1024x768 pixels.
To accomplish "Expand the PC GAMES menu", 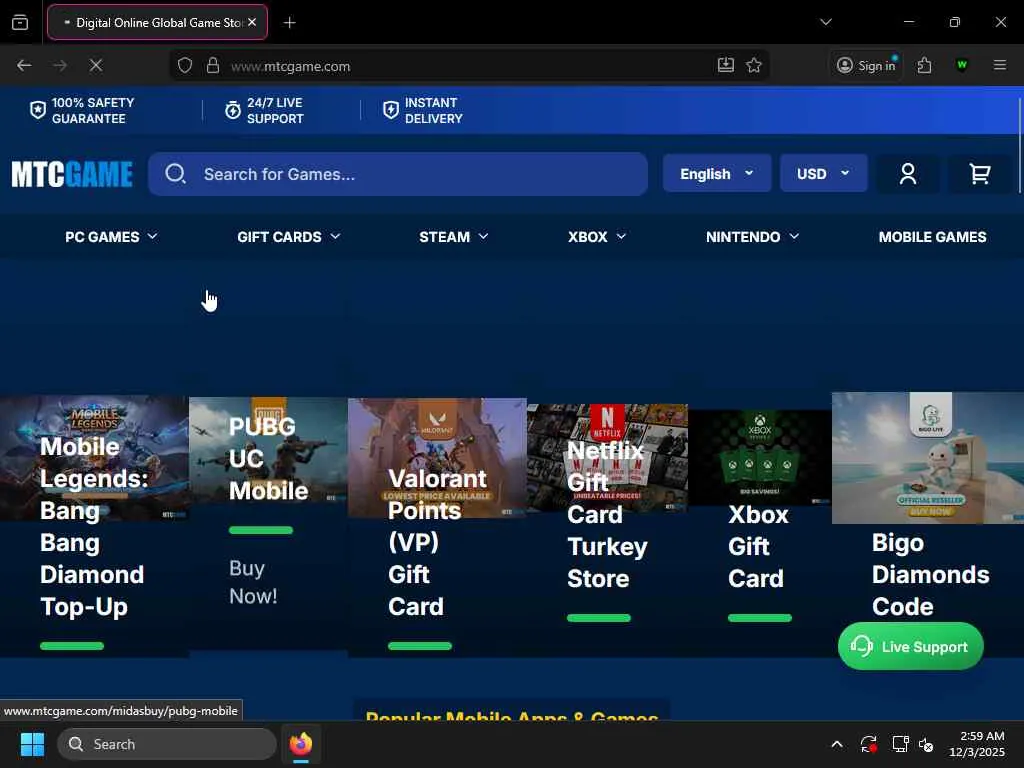I will click(111, 237).
